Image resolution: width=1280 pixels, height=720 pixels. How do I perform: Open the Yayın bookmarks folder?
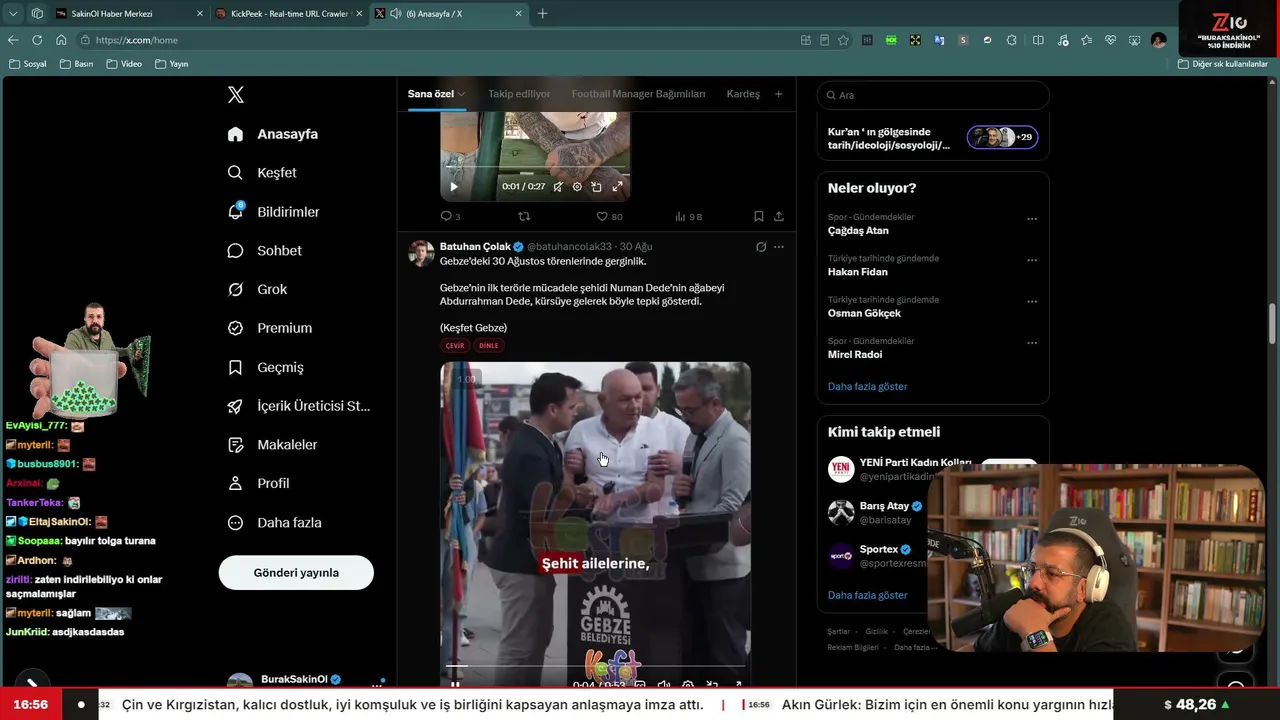pos(172,64)
